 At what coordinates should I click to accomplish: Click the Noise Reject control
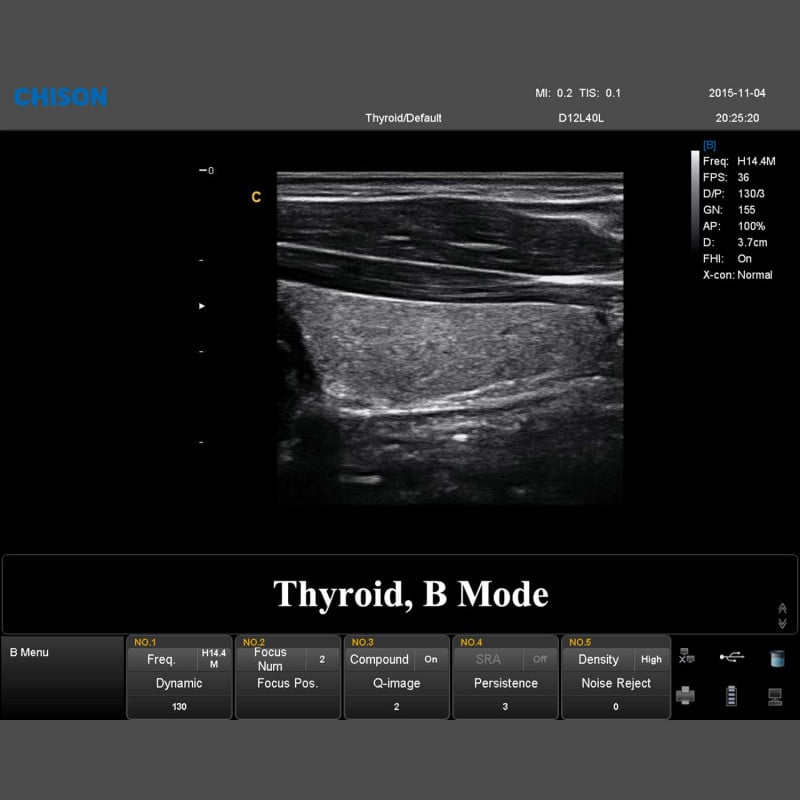click(615, 683)
